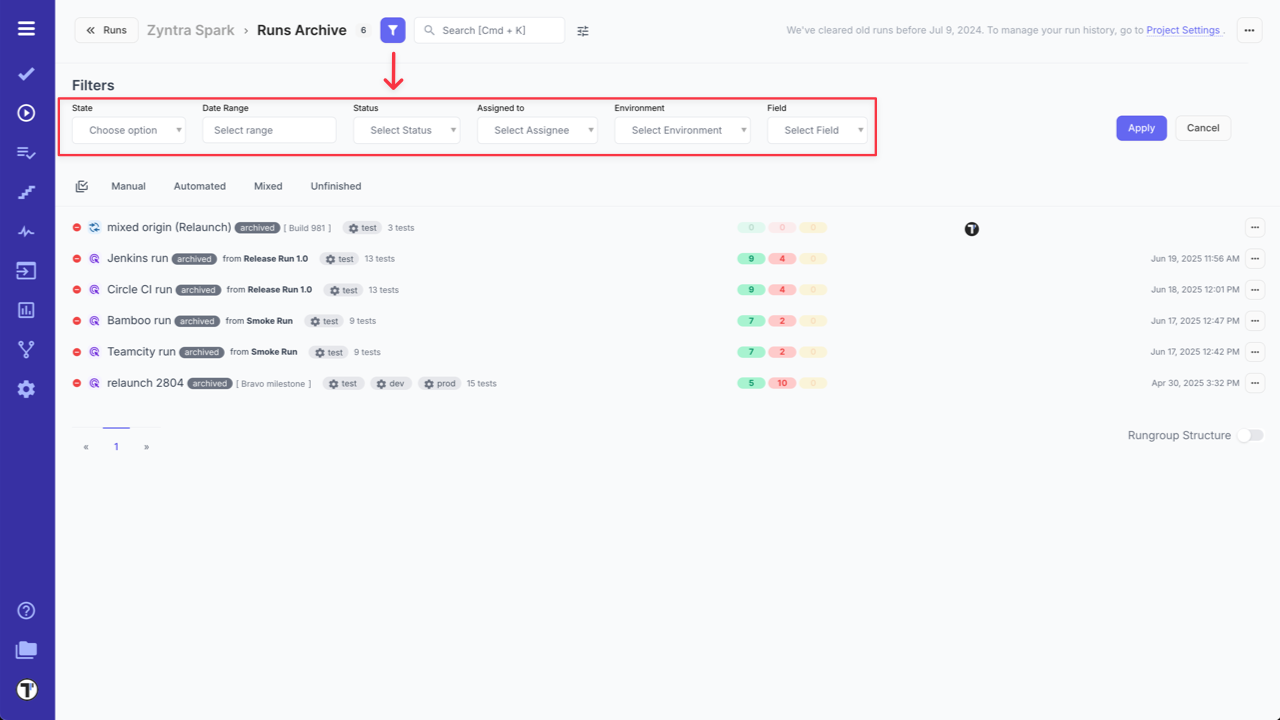Click the help question mark icon

point(26,610)
